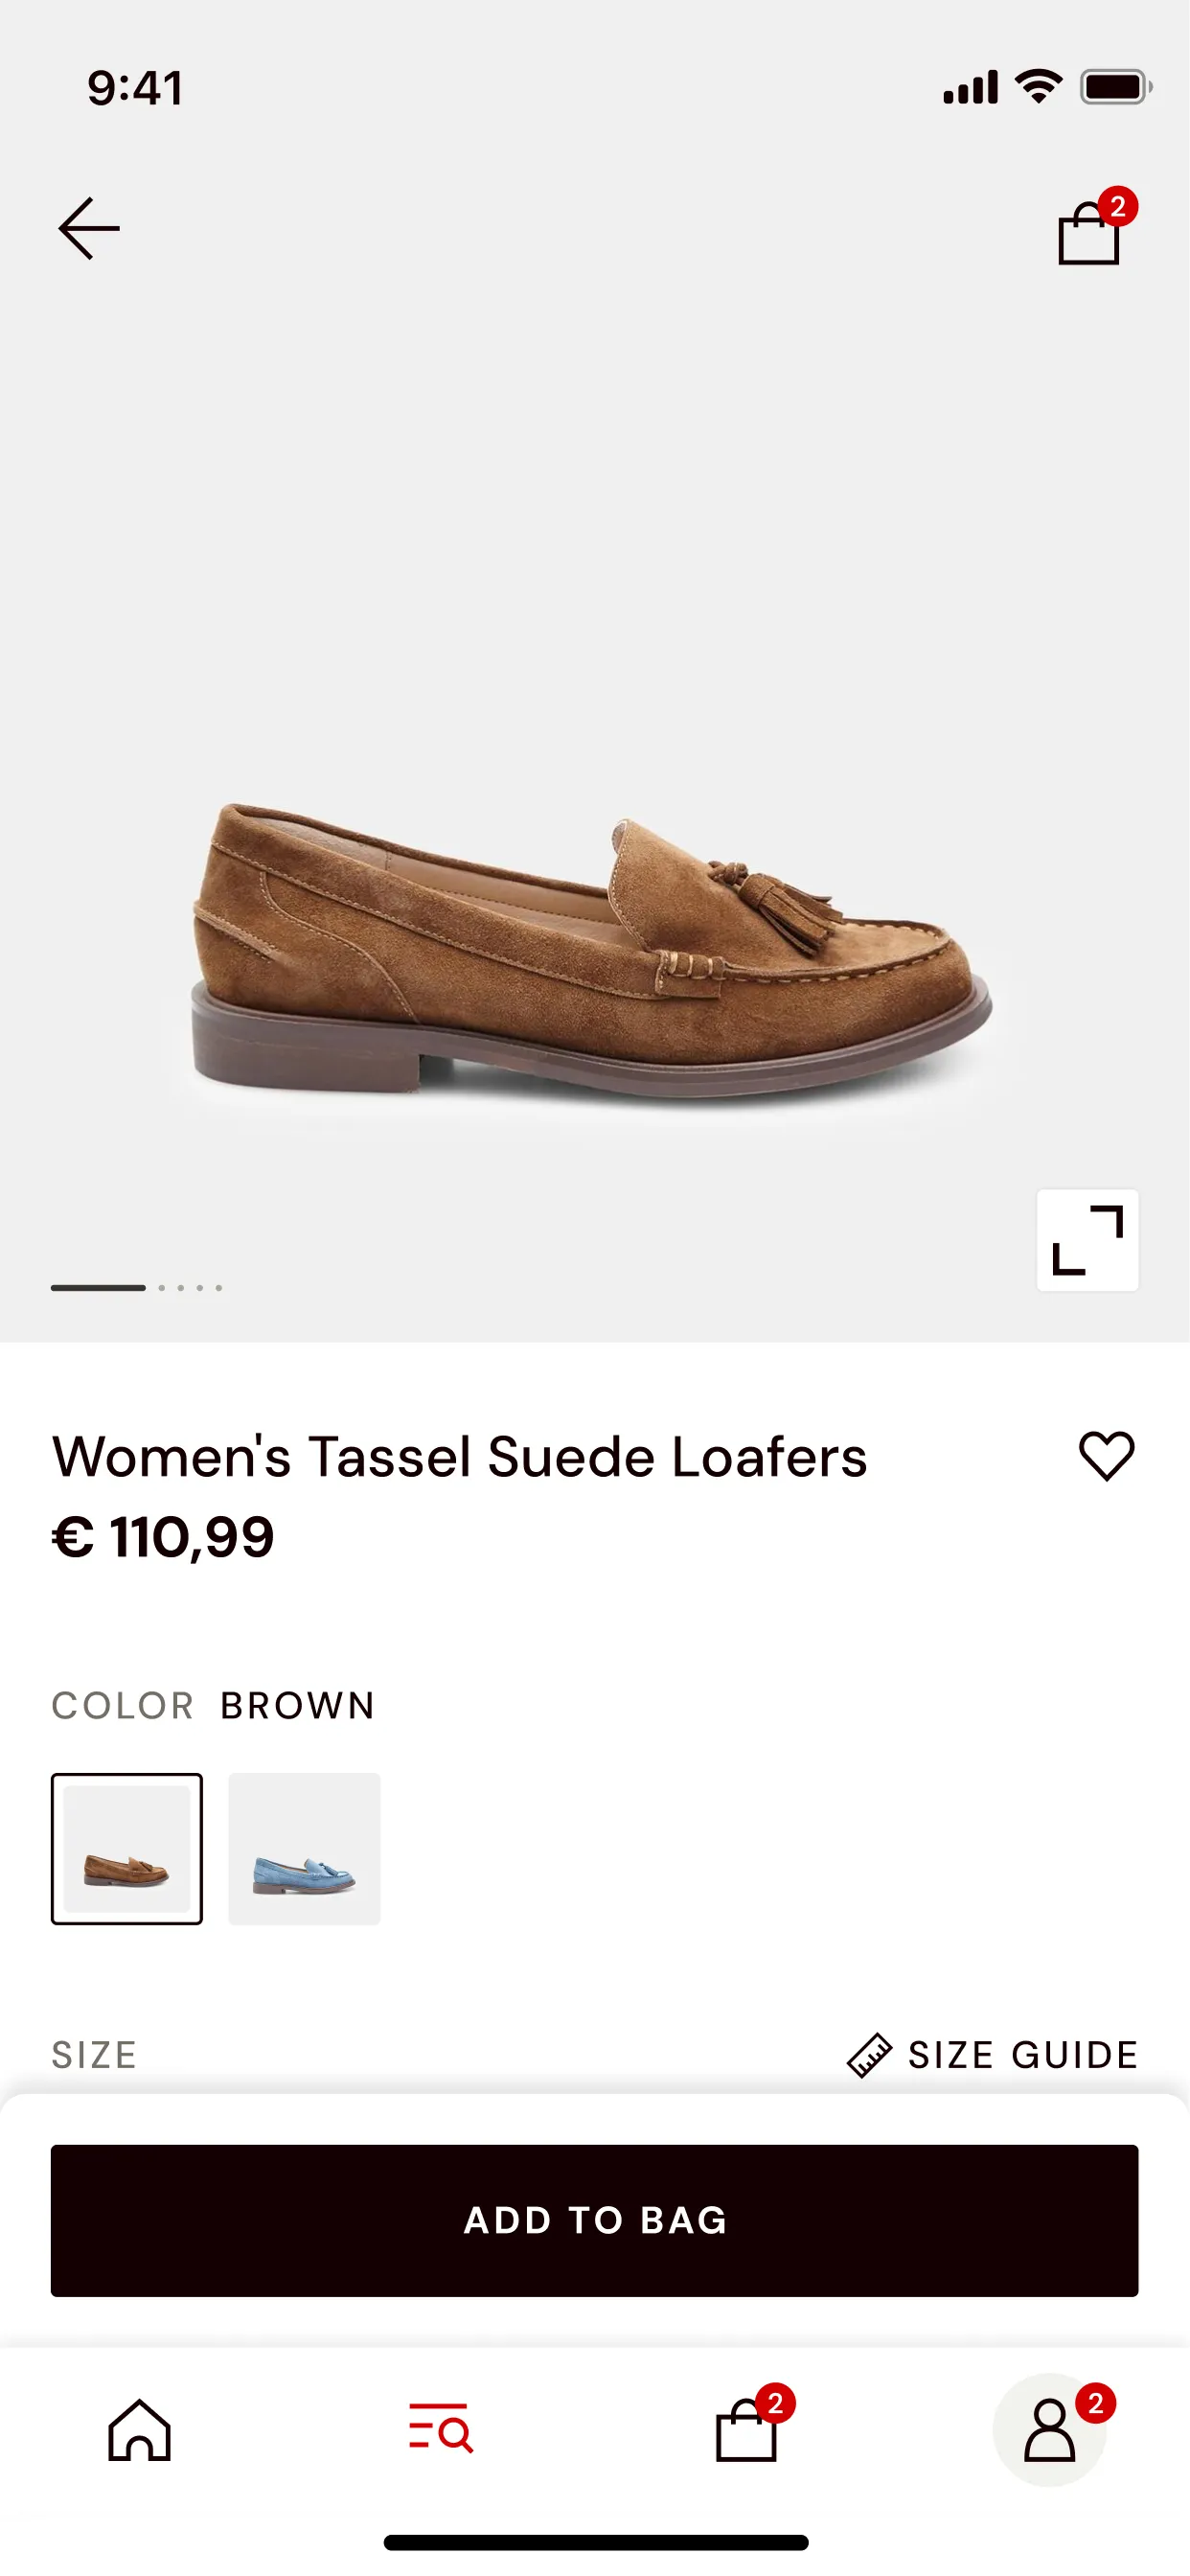Open the shopping bag at top right
The image size is (1190, 2576).
(x=1089, y=232)
